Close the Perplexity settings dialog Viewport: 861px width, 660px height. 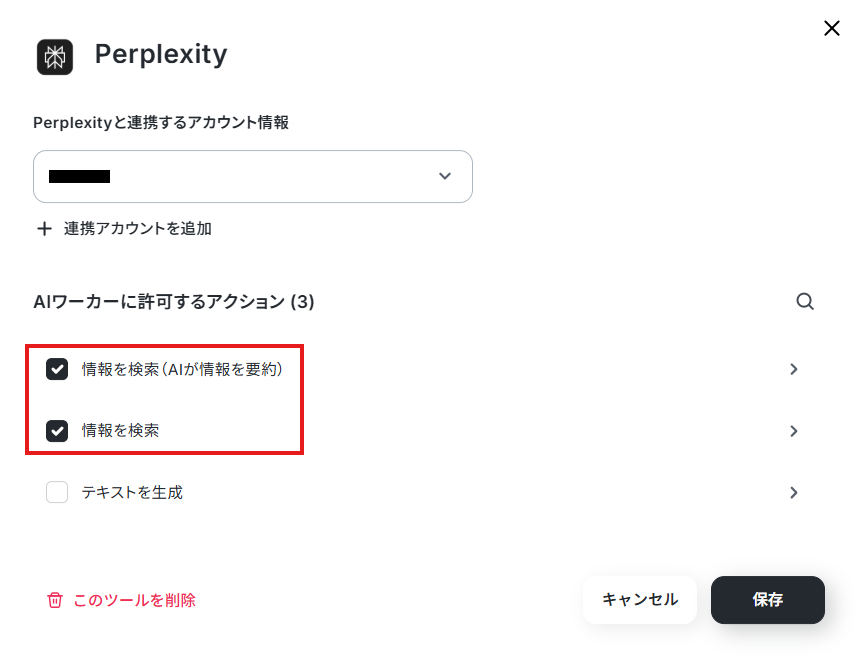click(831, 28)
